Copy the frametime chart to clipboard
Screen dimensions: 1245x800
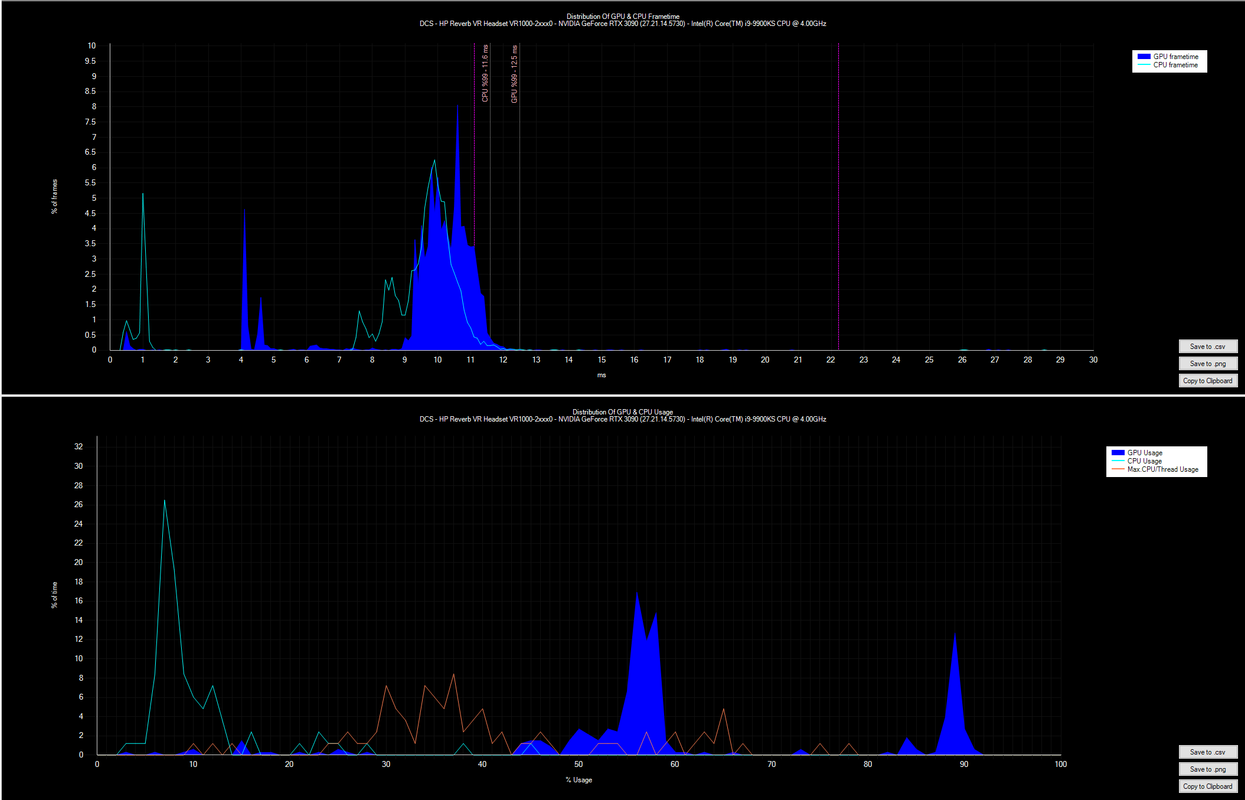(1208, 380)
